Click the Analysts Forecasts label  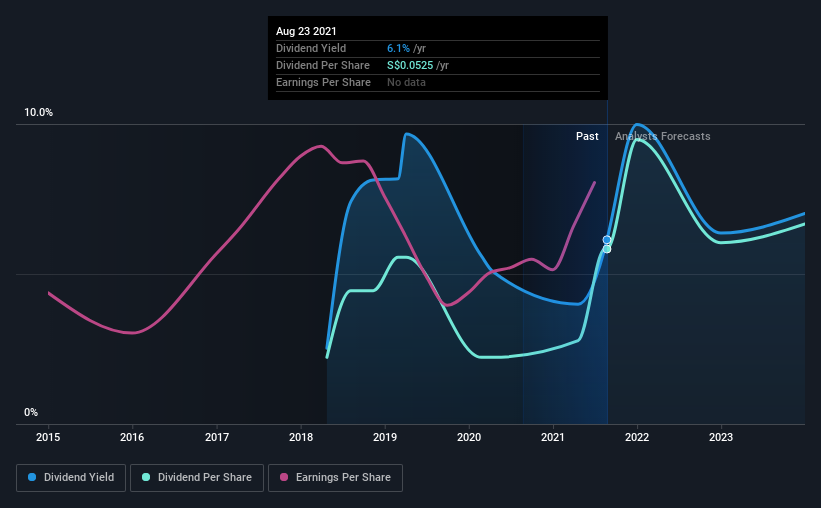tap(662, 136)
